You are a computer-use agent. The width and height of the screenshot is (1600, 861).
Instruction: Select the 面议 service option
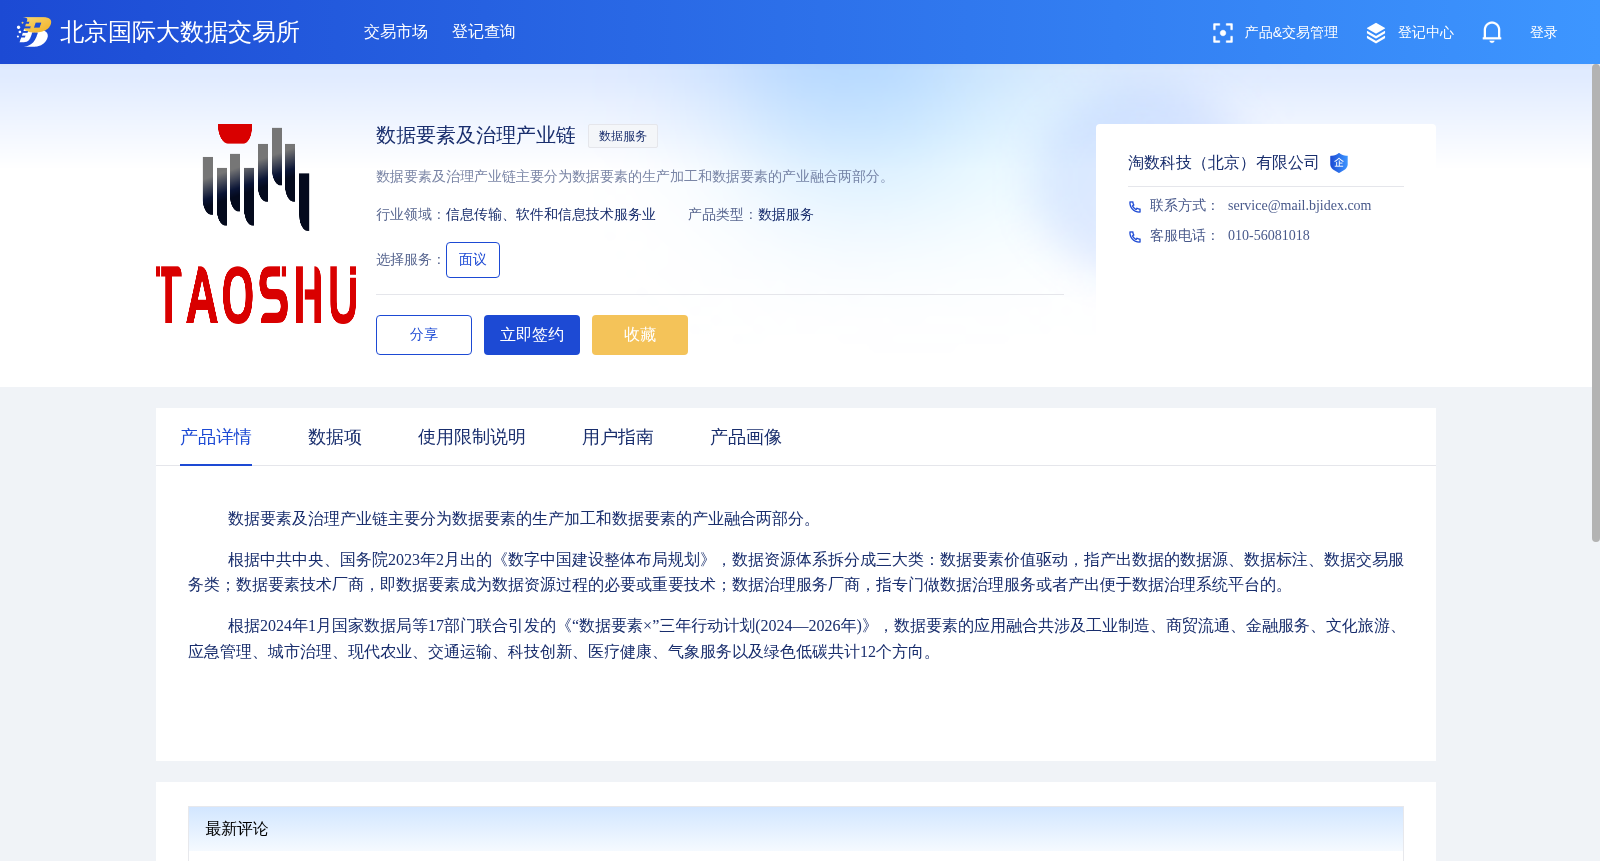coord(473,260)
